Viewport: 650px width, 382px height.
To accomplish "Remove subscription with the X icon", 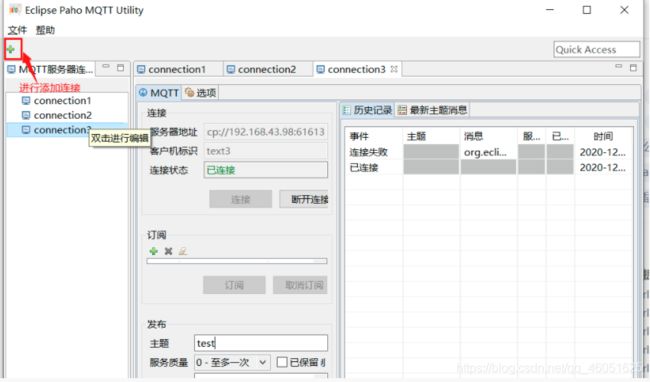I will (168, 251).
